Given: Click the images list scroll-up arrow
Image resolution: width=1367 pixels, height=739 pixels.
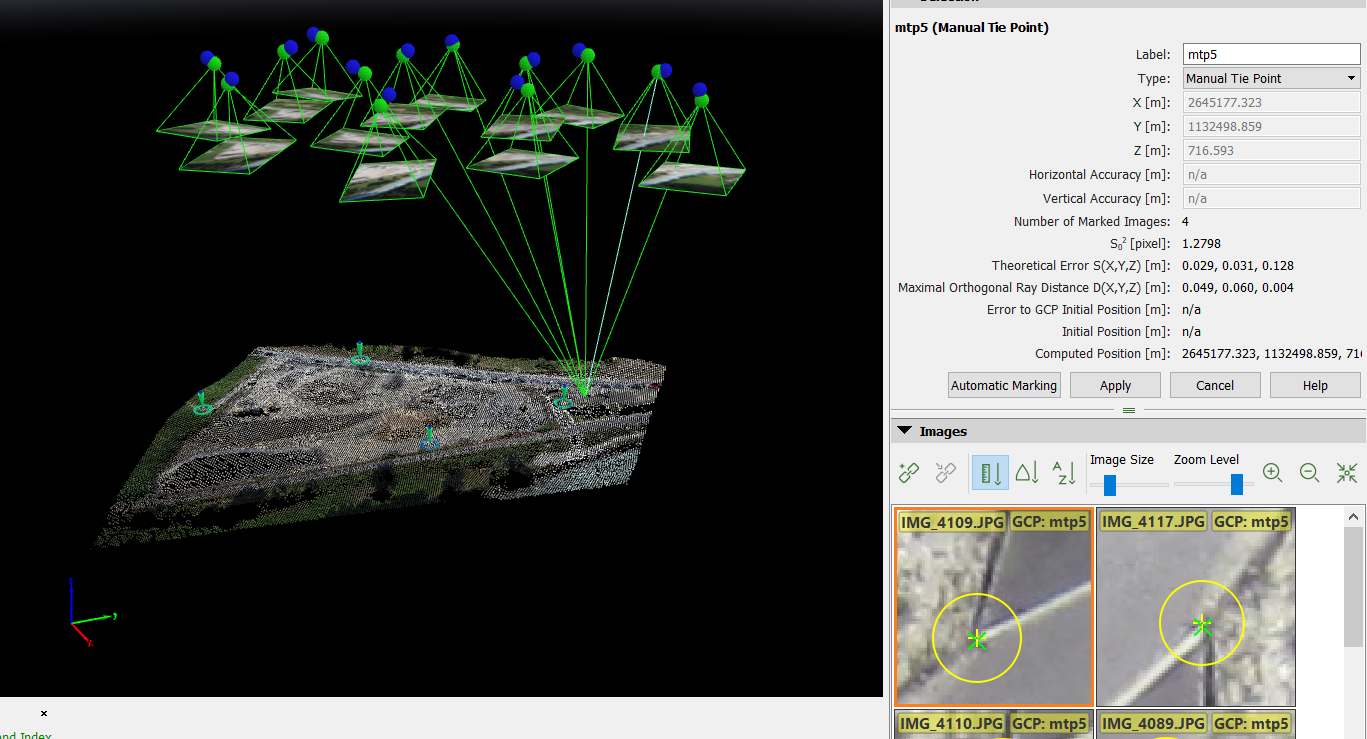Looking at the screenshot, I should point(1354,517).
